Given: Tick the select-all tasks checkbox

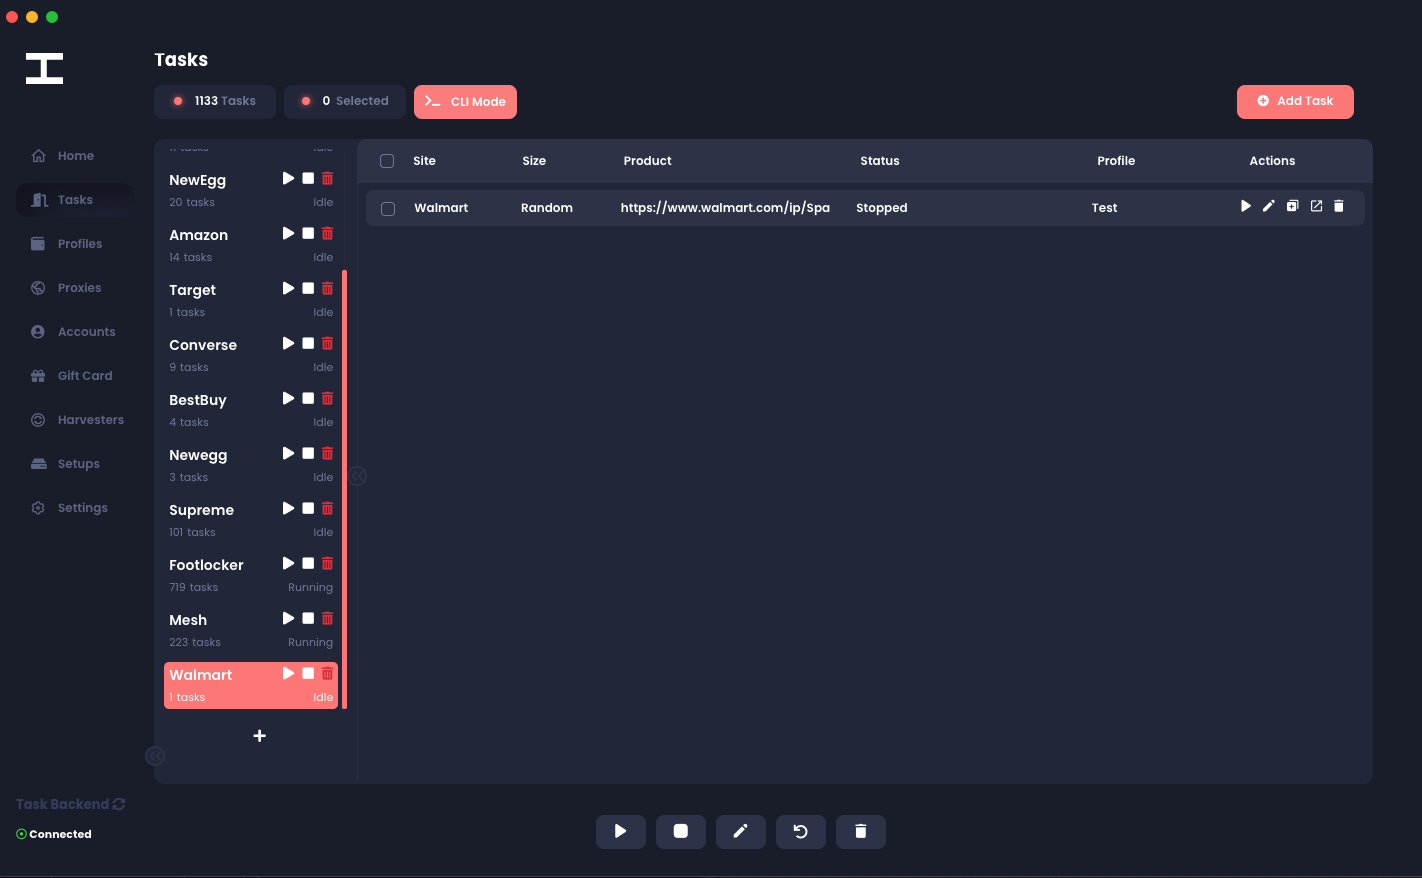Looking at the screenshot, I should click(387, 161).
